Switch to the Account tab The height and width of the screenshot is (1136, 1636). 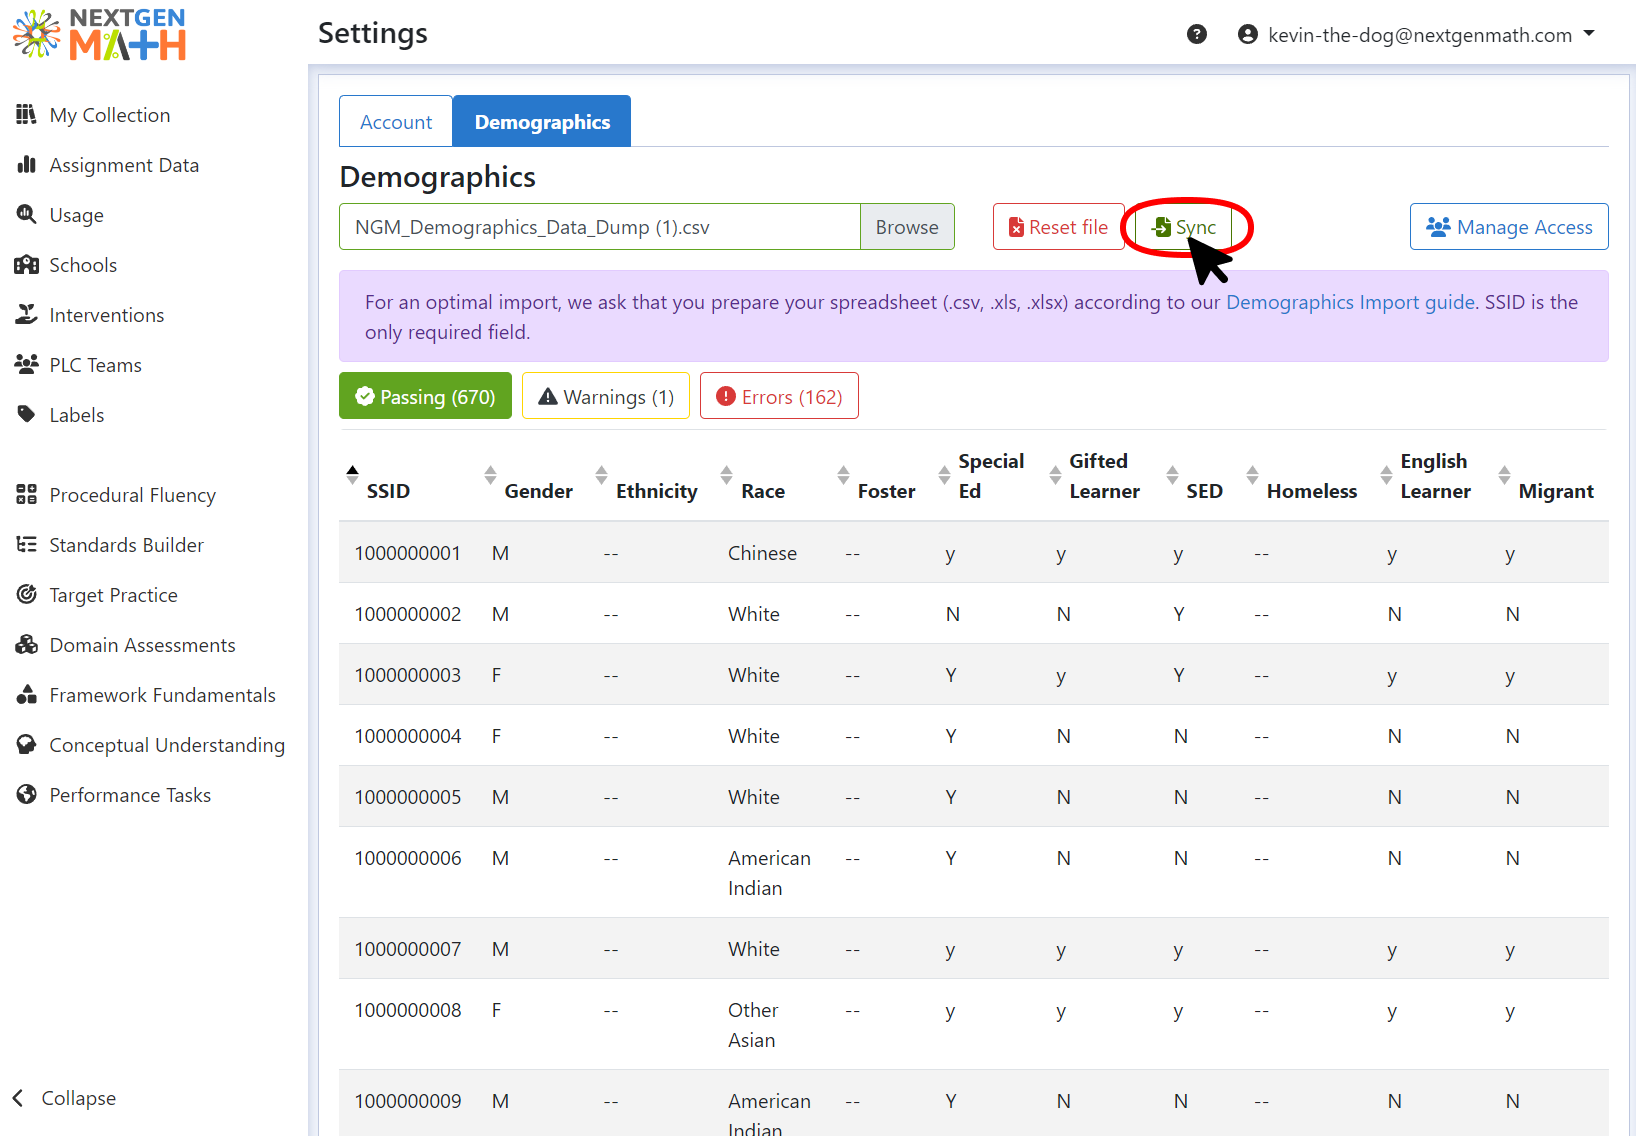pyautogui.click(x=396, y=122)
